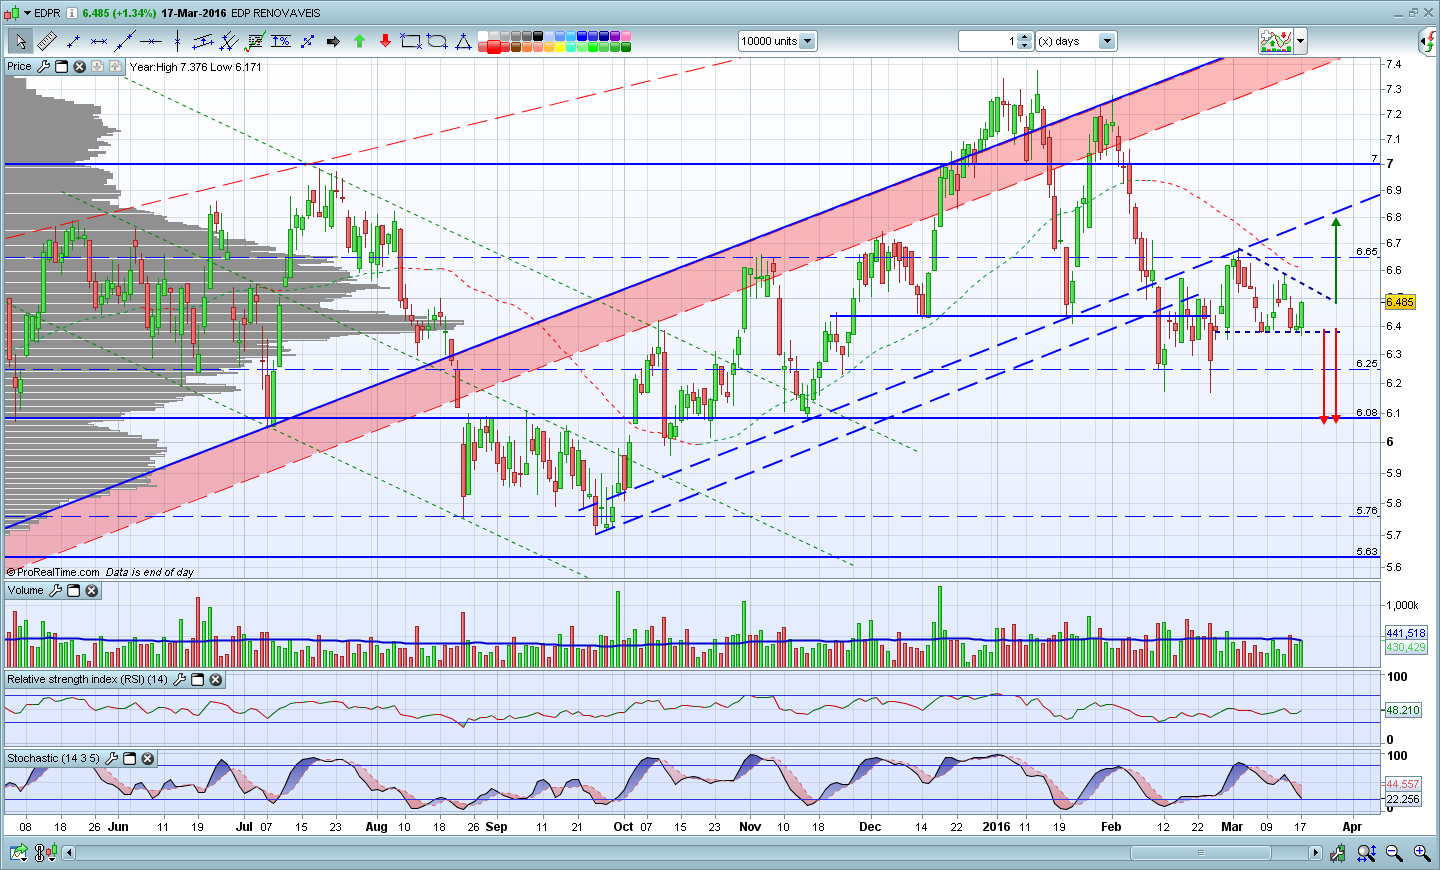Image resolution: width=1440 pixels, height=870 pixels.
Task: Click the zoom out magnifier
Action: [x=1394, y=853]
